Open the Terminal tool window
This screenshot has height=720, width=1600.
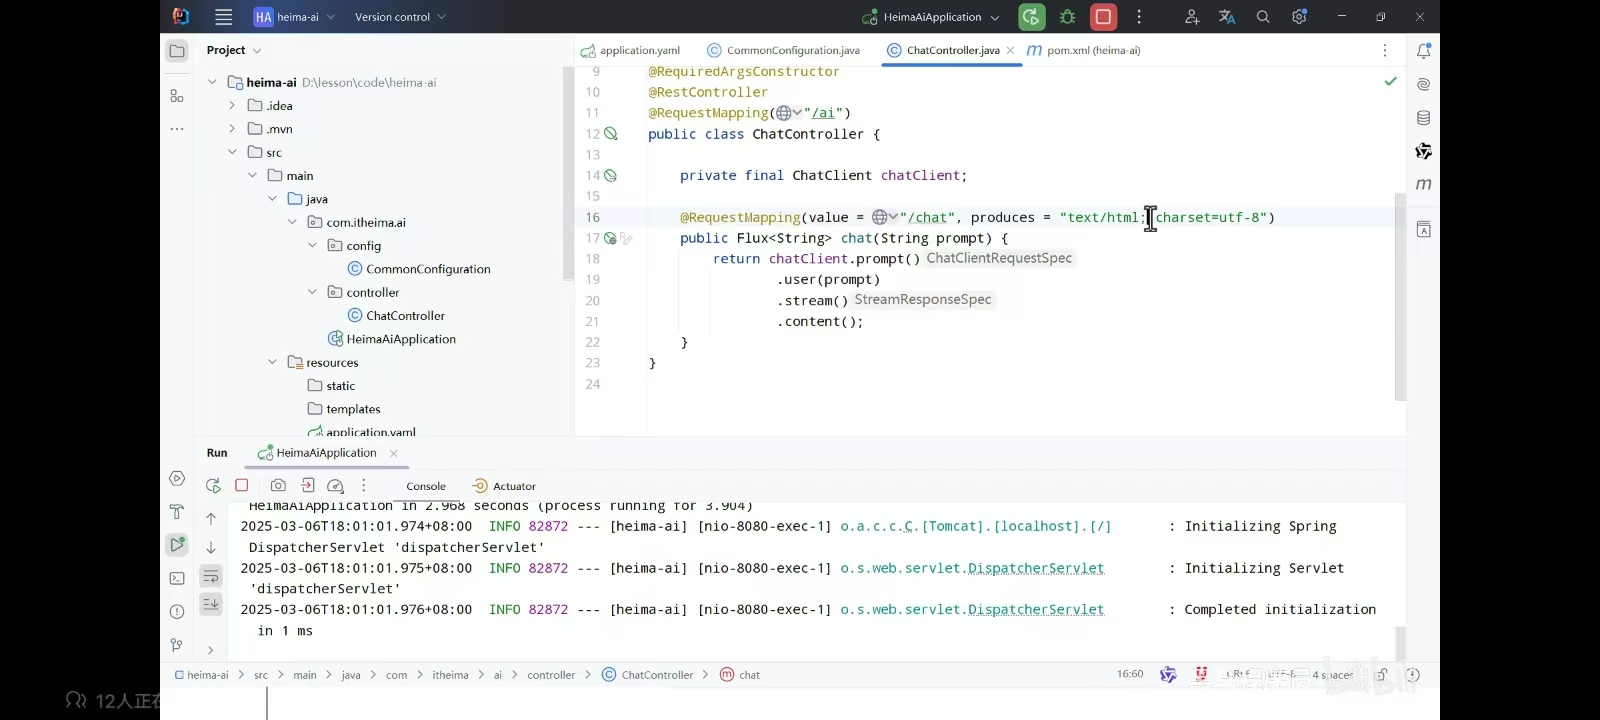click(x=177, y=578)
